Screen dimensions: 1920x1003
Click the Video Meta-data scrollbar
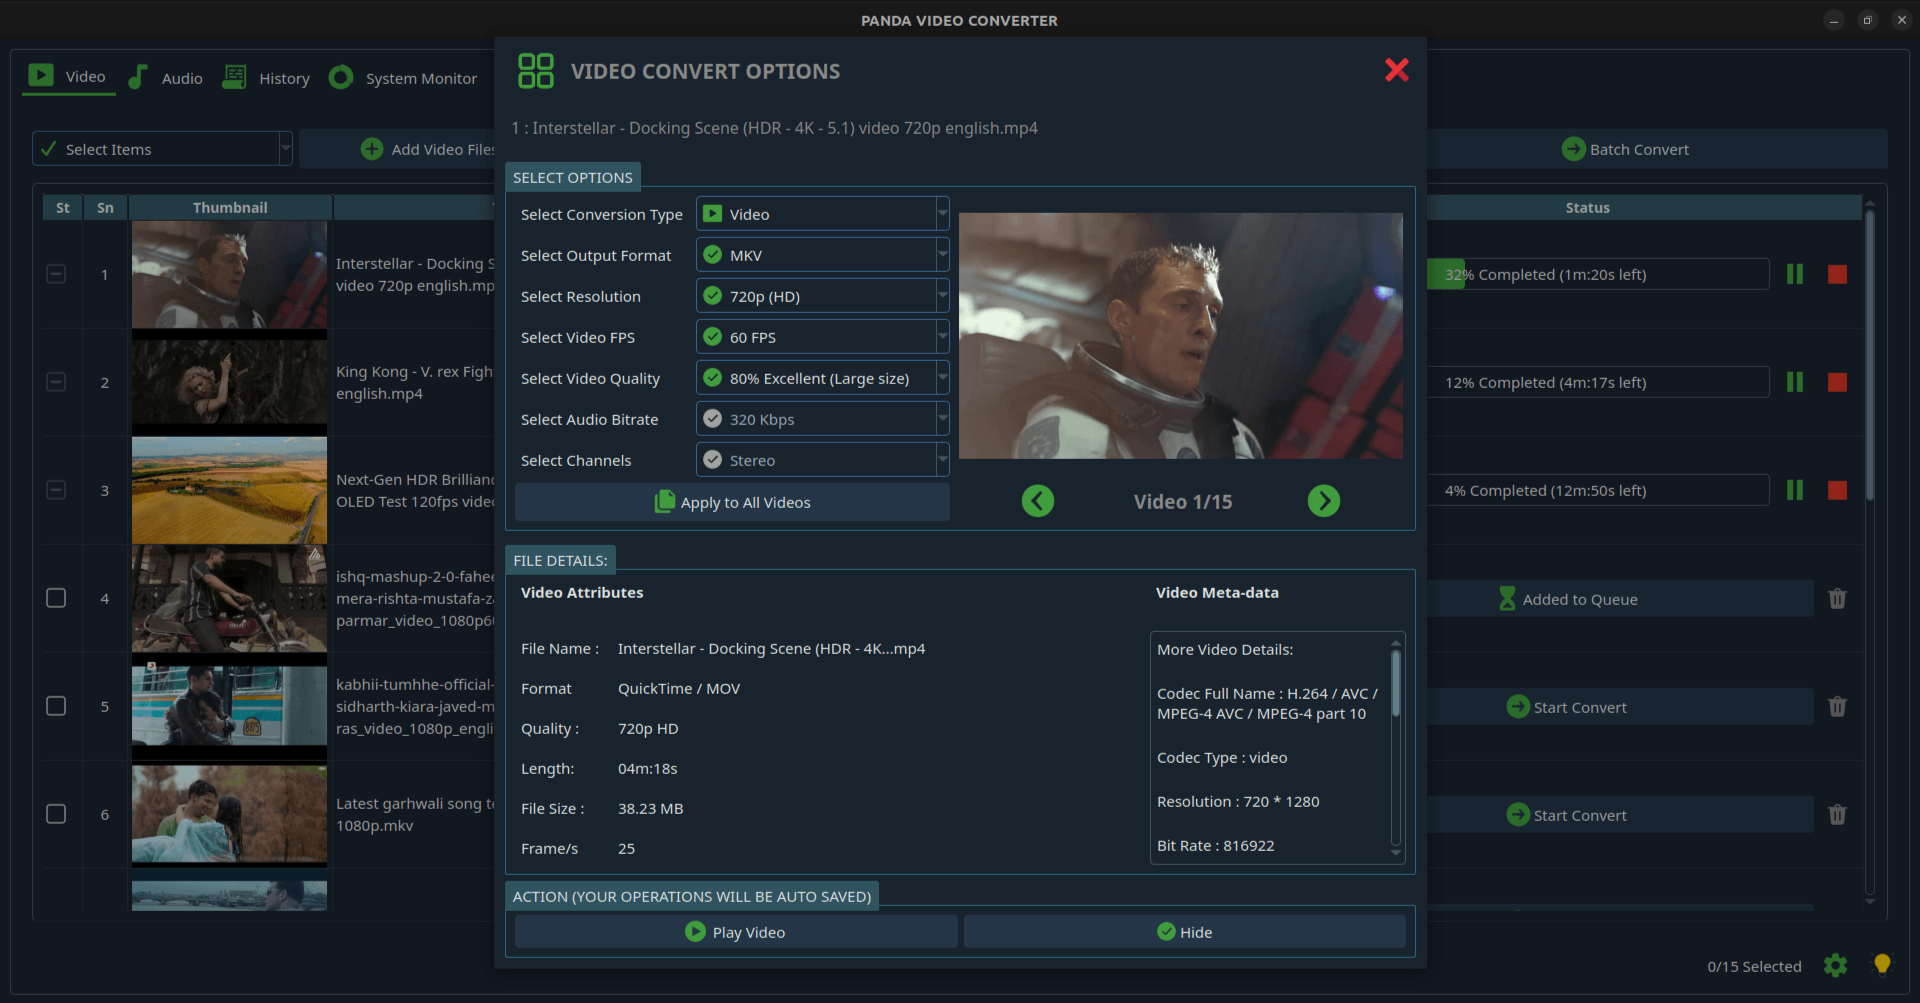(x=1396, y=683)
